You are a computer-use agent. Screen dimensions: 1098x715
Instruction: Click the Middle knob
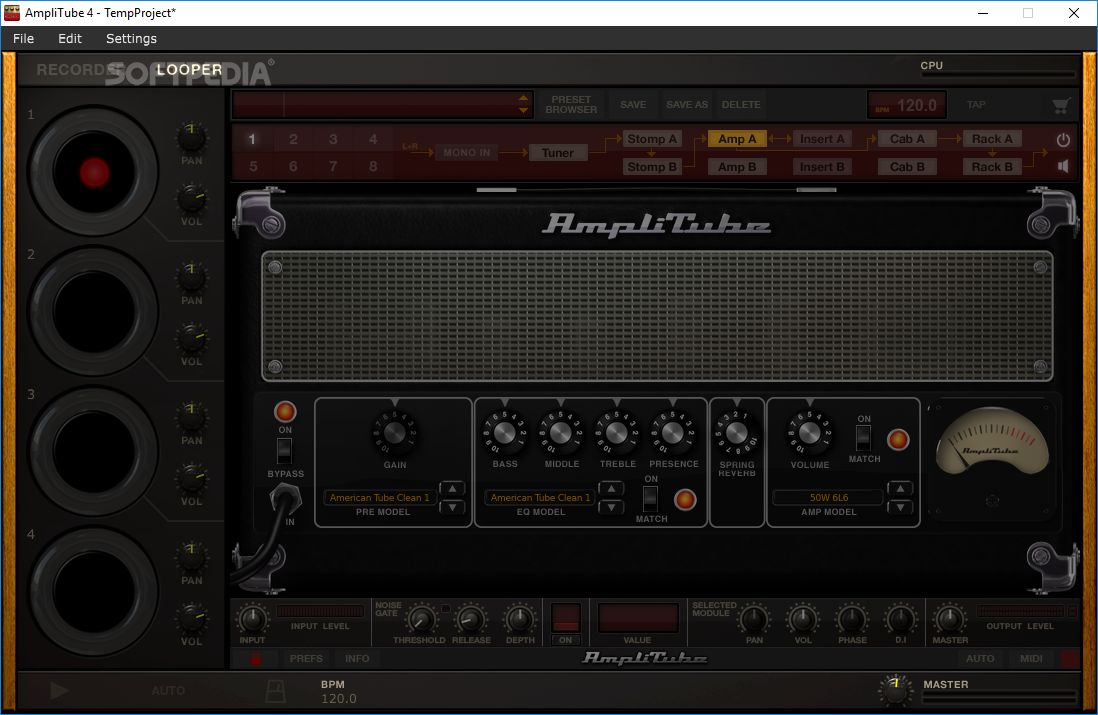pos(561,433)
